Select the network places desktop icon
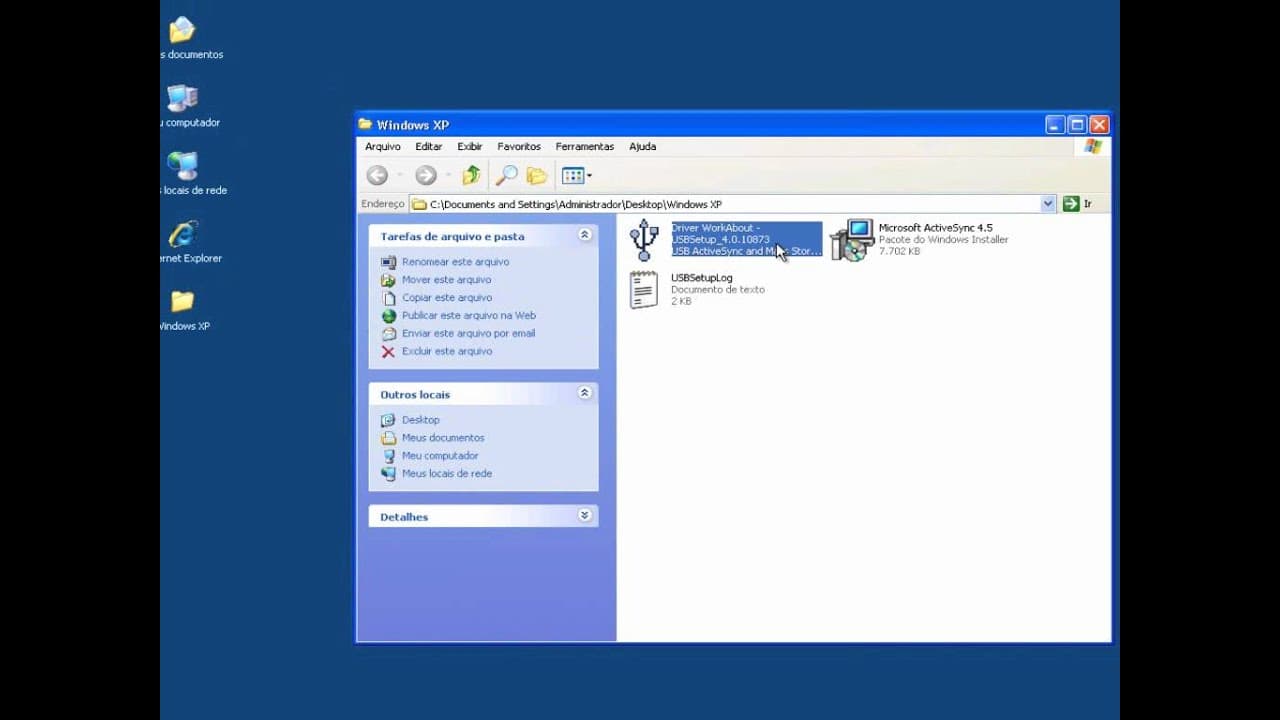 (183, 166)
